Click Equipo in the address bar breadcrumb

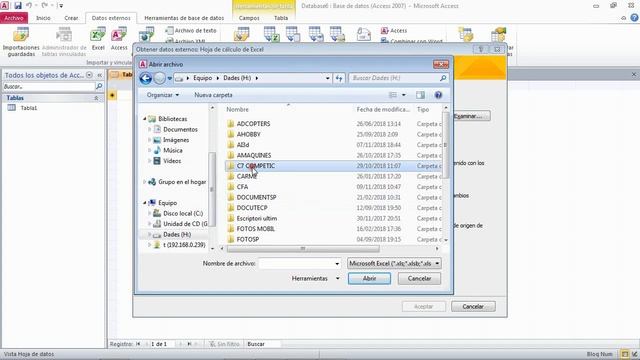coord(202,78)
